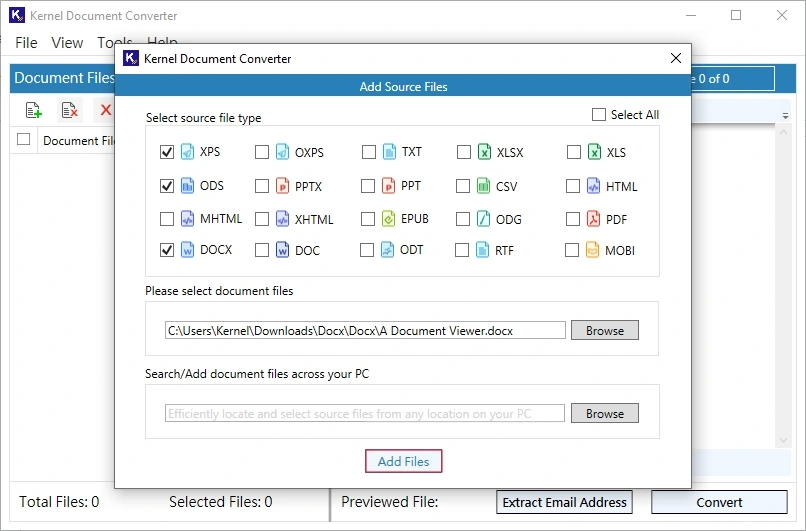Image resolution: width=806 pixels, height=531 pixels.
Task: Uncheck the XPS checkbox
Action: coord(167,152)
